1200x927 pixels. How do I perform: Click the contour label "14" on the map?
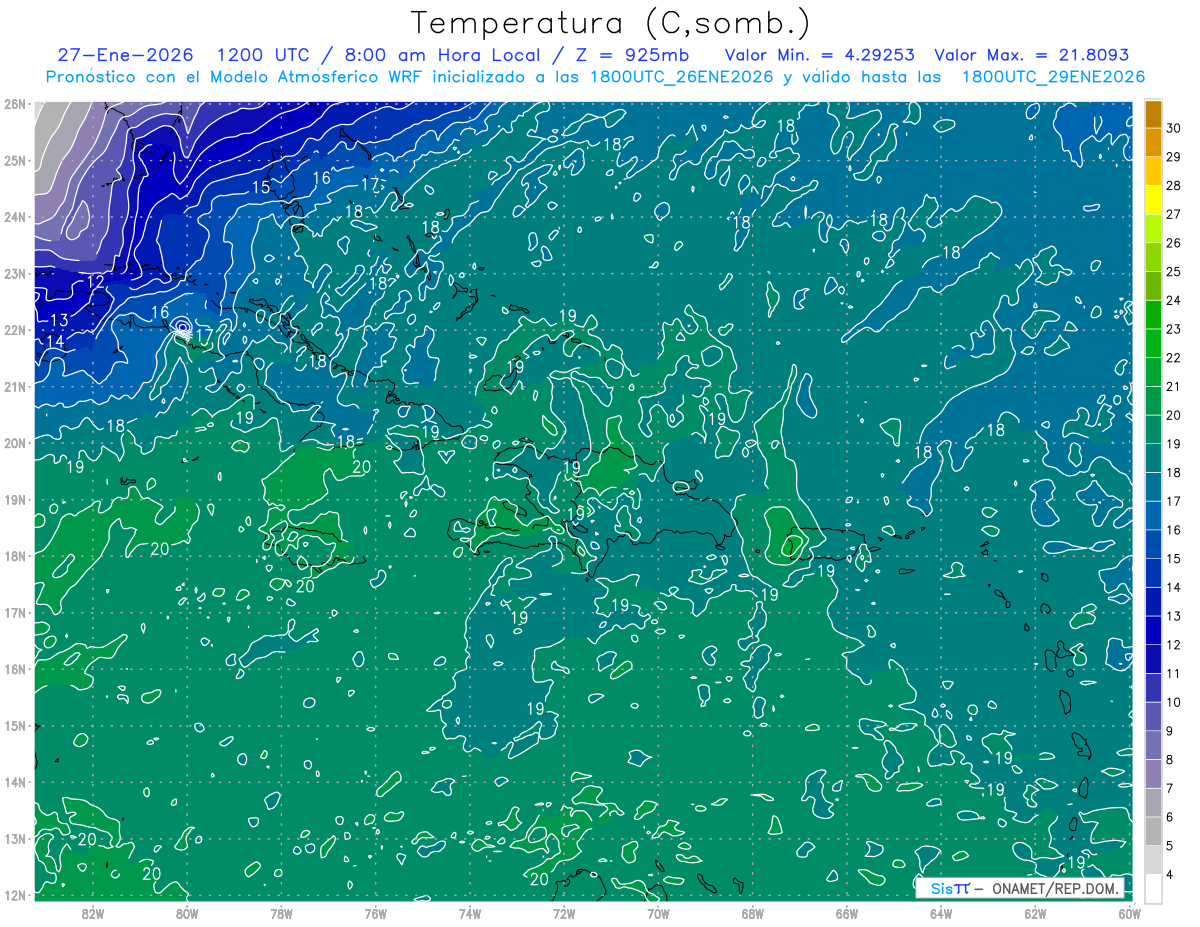[55, 342]
